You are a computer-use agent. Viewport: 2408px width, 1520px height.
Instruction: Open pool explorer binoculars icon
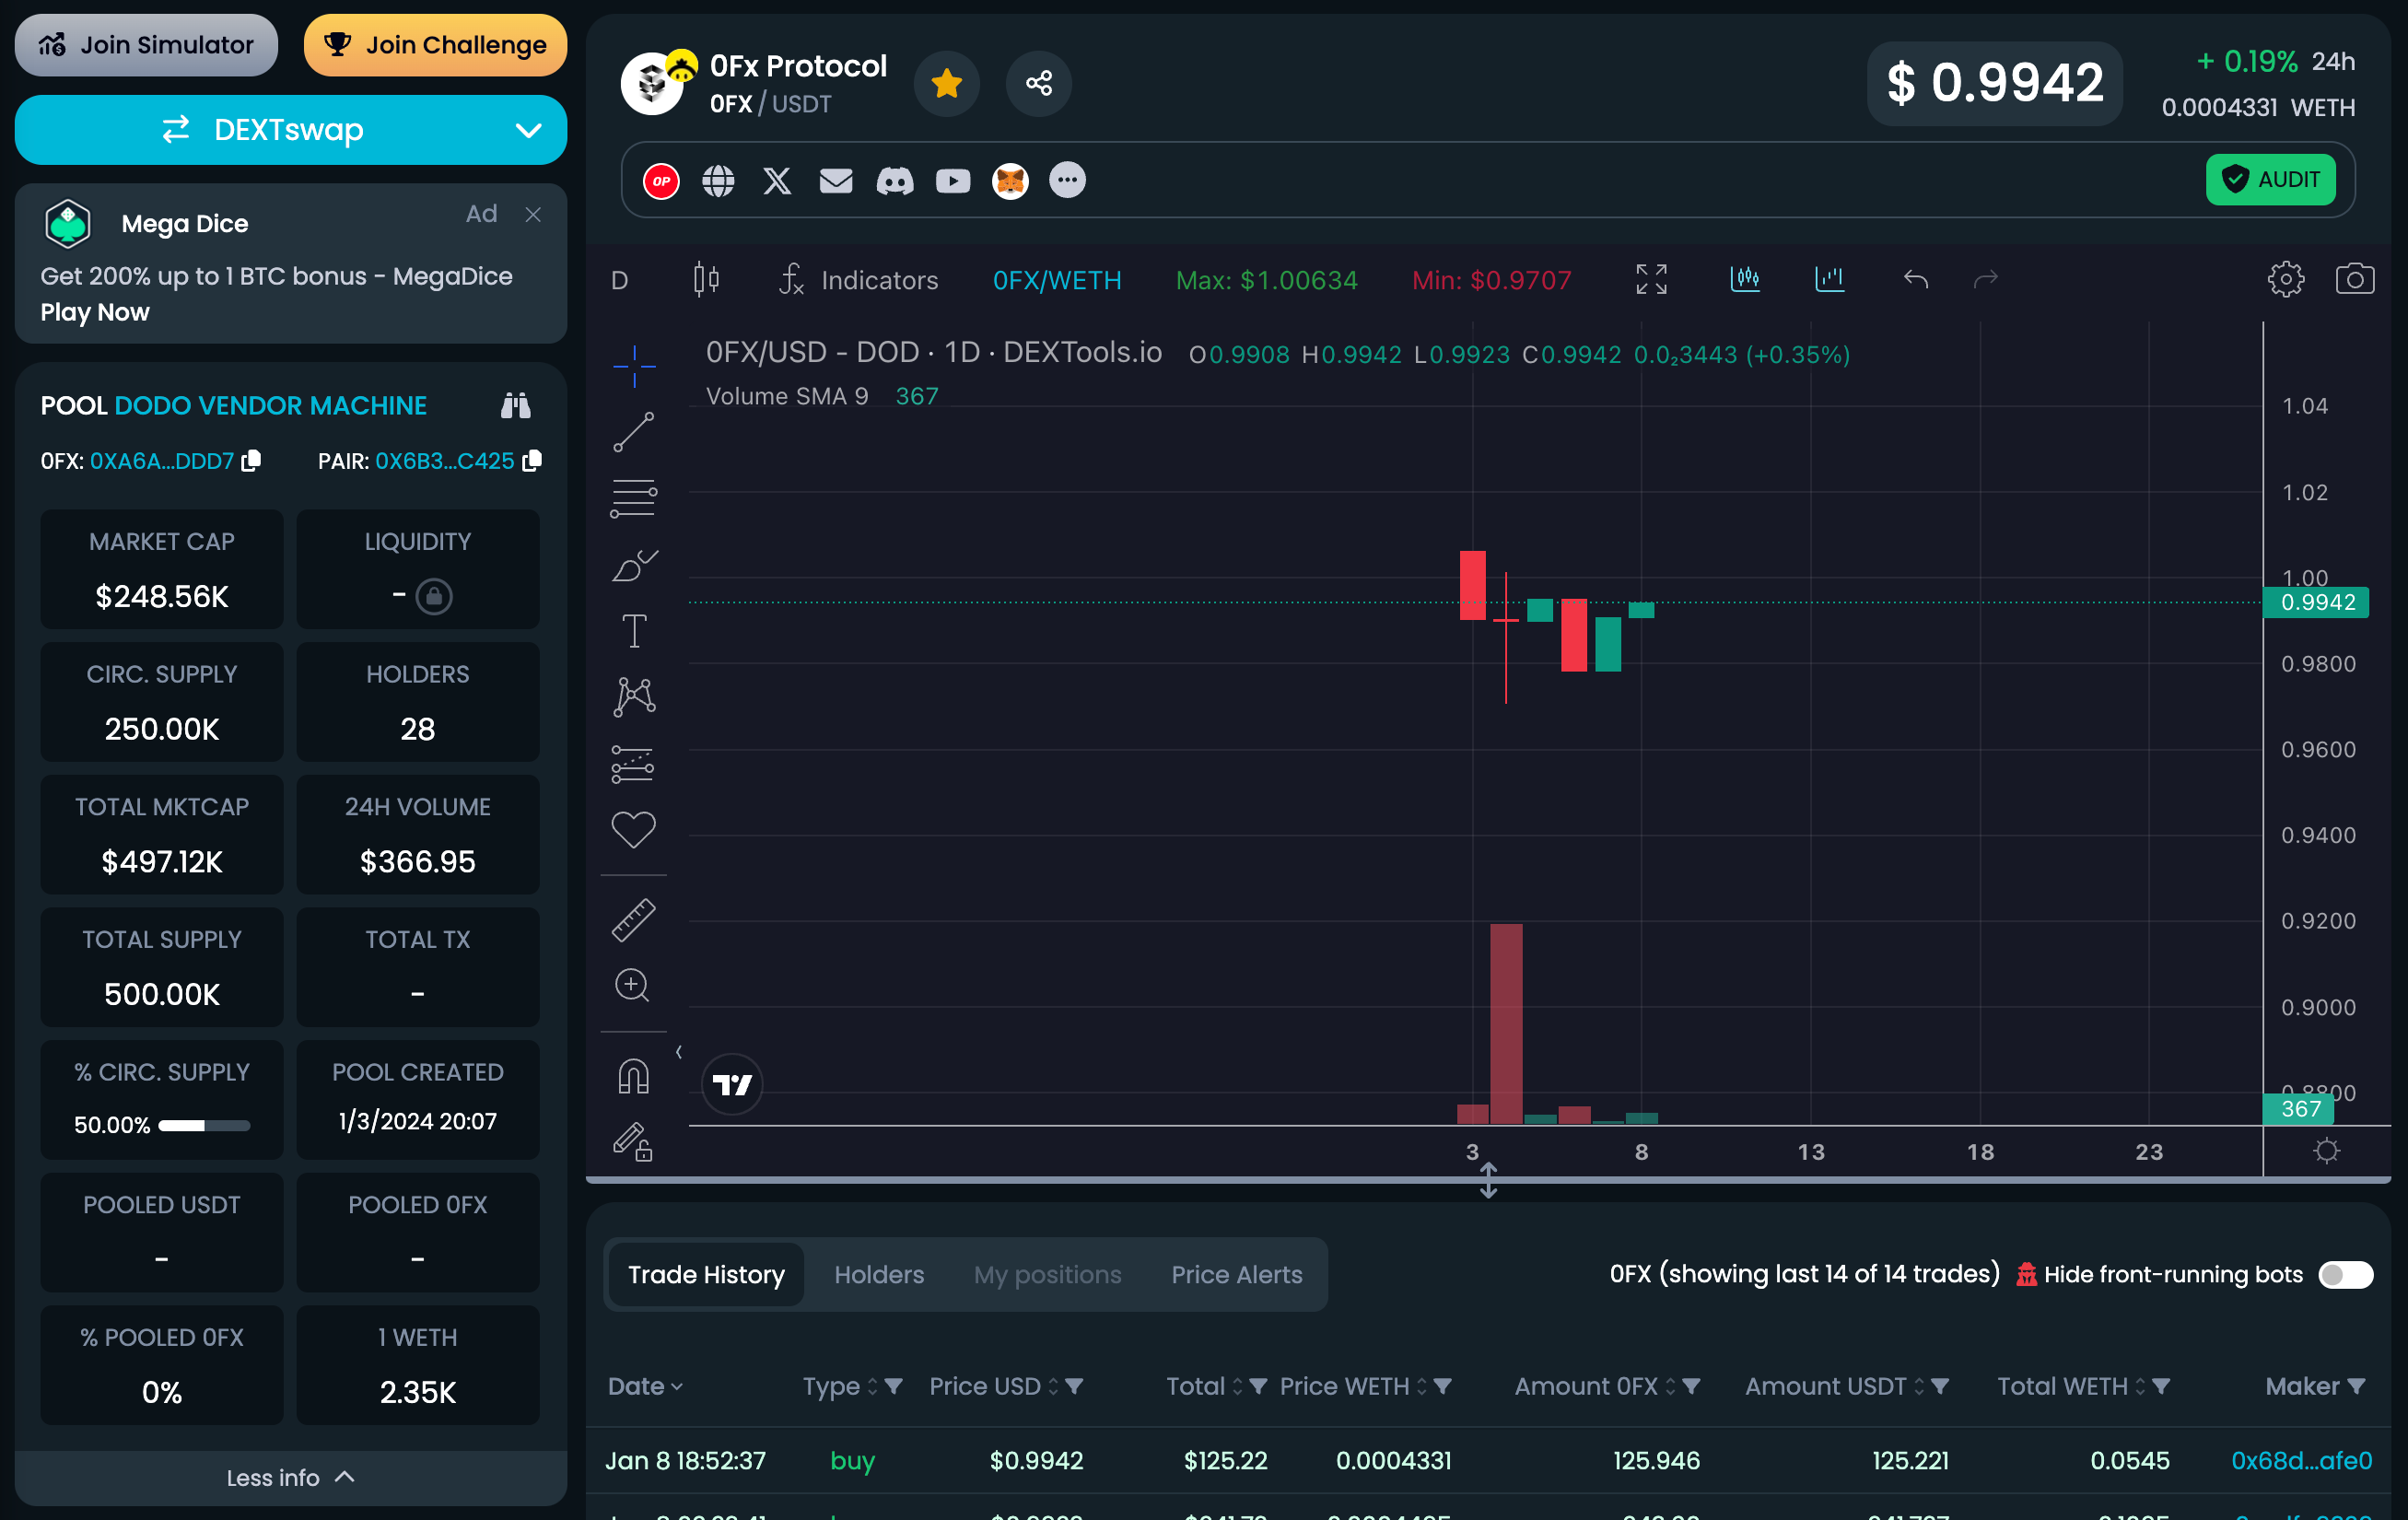(515, 406)
